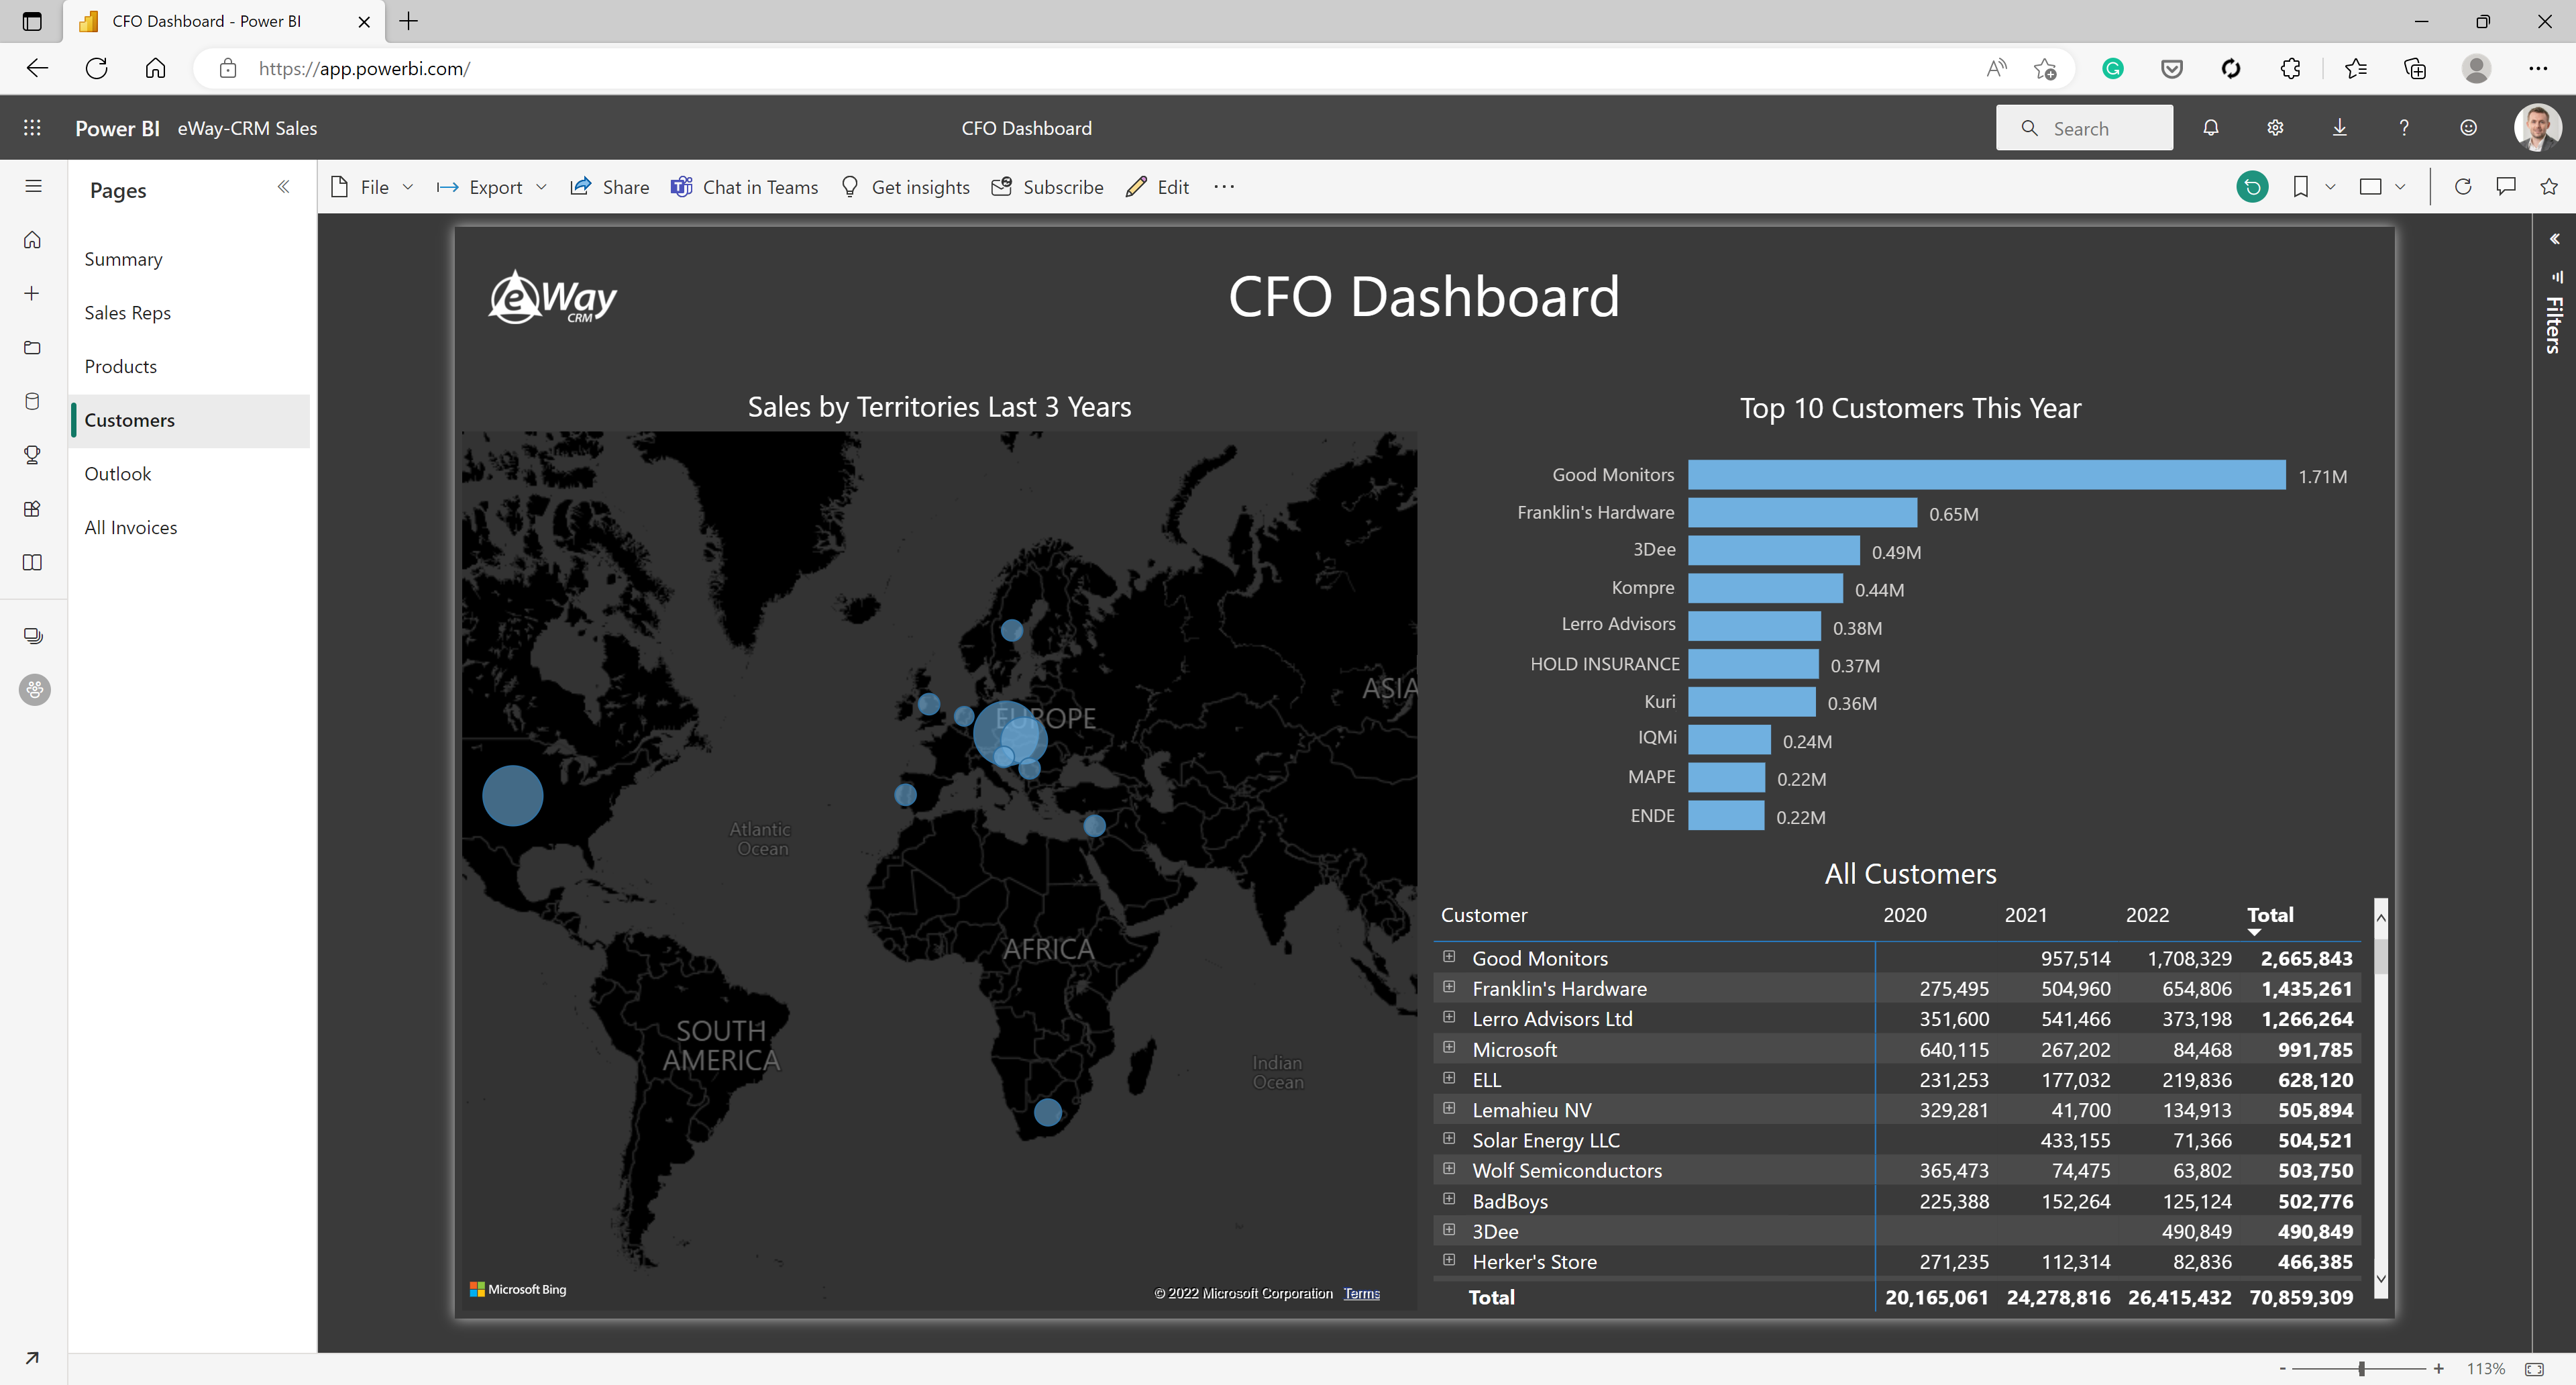Click Chat in Teams button
This screenshot has width=2576, height=1385.
click(745, 187)
